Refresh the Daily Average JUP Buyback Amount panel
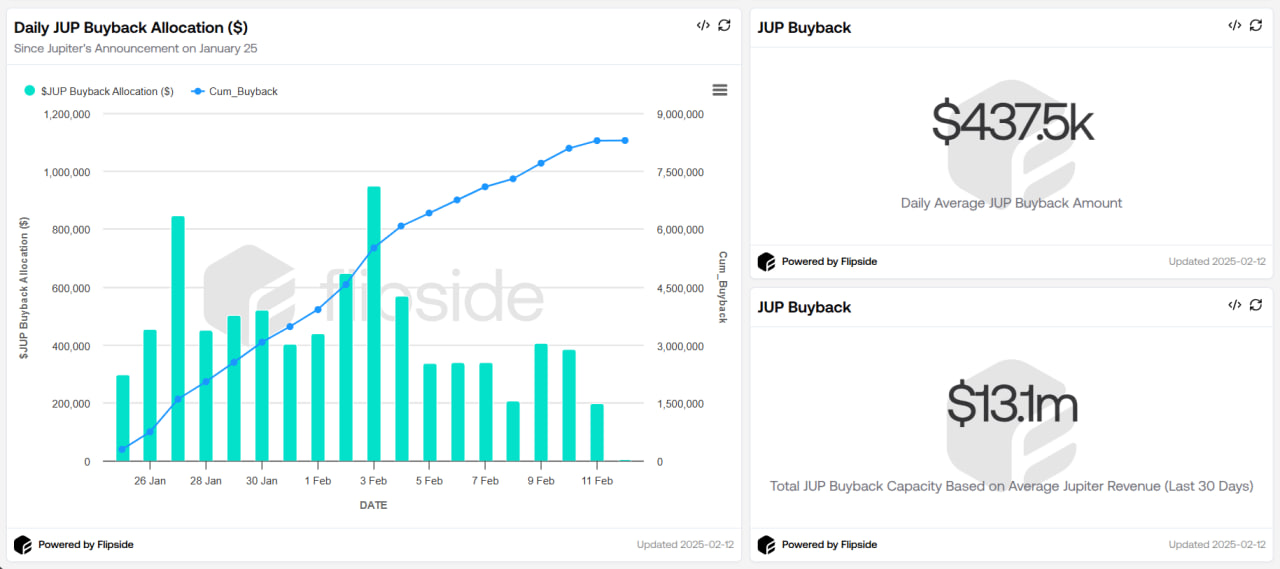 1256,25
